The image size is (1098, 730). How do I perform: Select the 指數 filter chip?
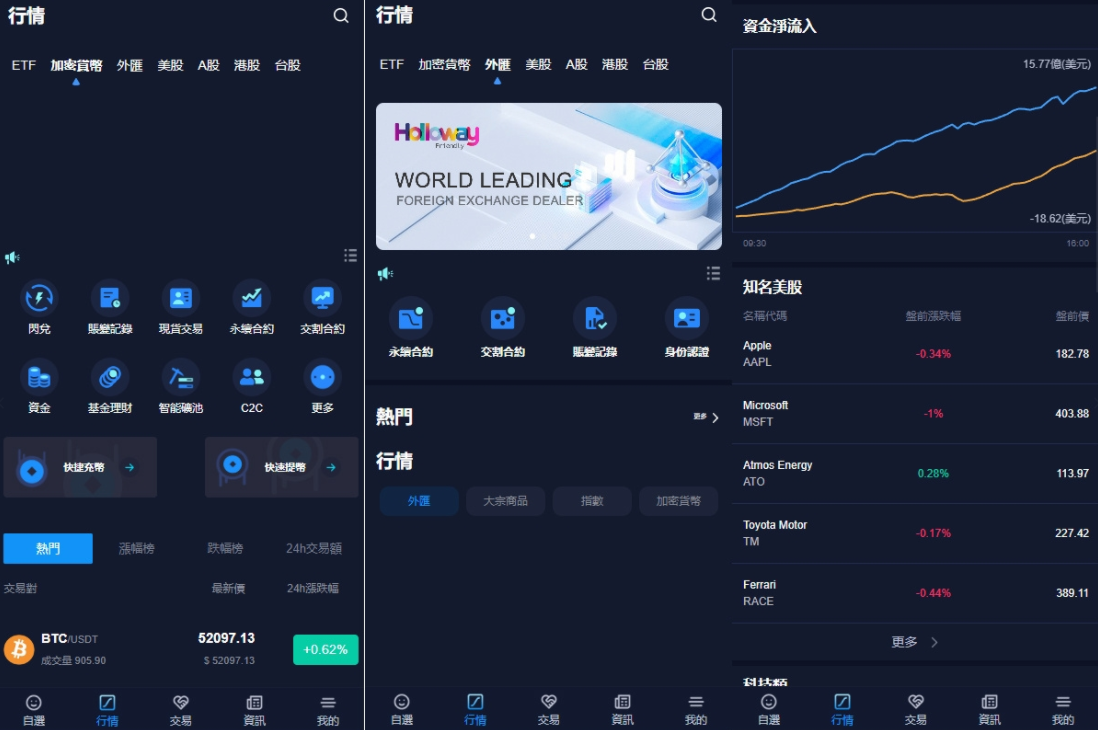(x=592, y=501)
